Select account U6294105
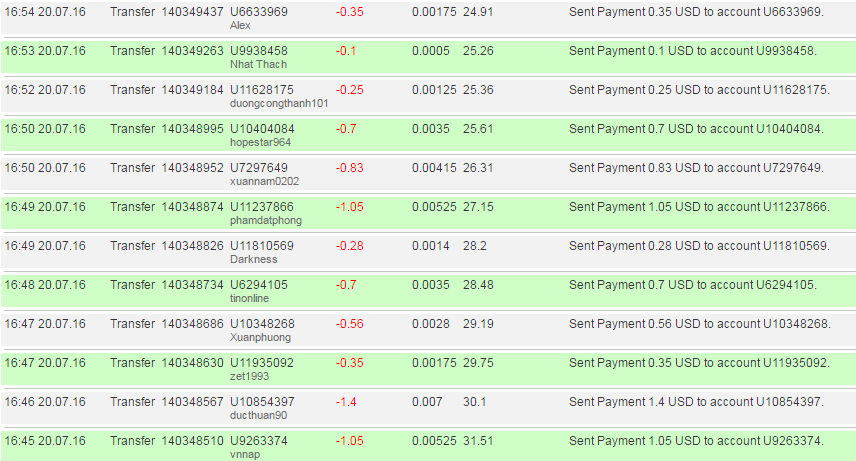This screenshot has width=856, height=461. [259, 285]
